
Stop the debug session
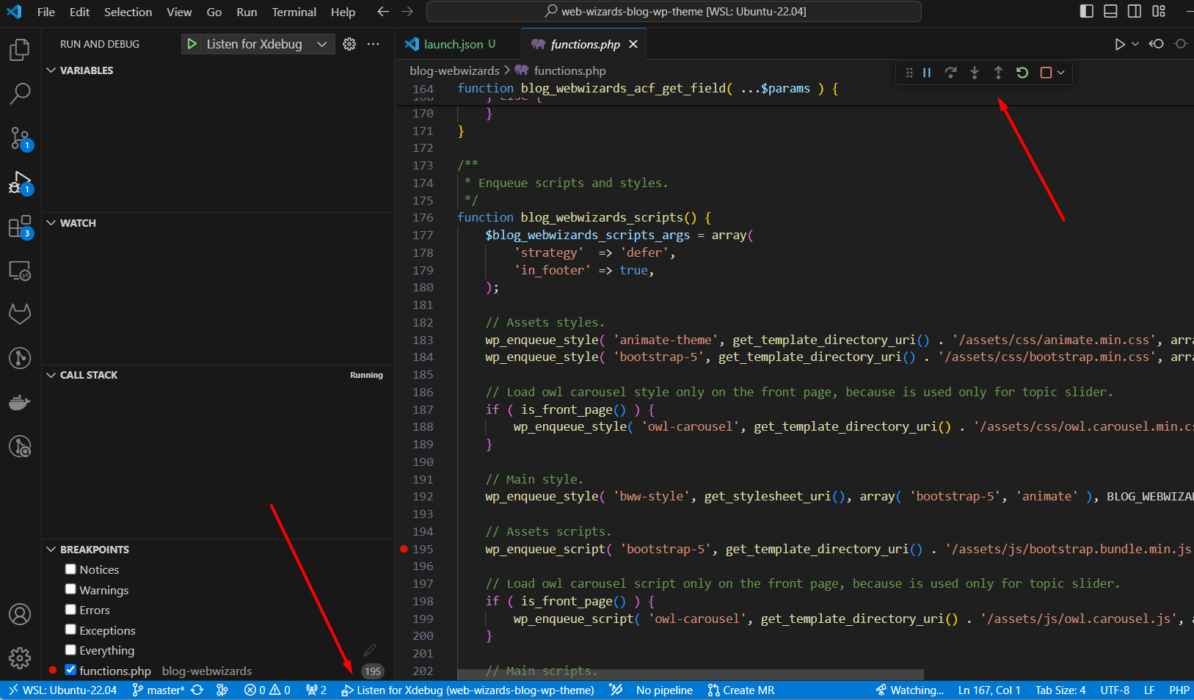(1046, 72)
